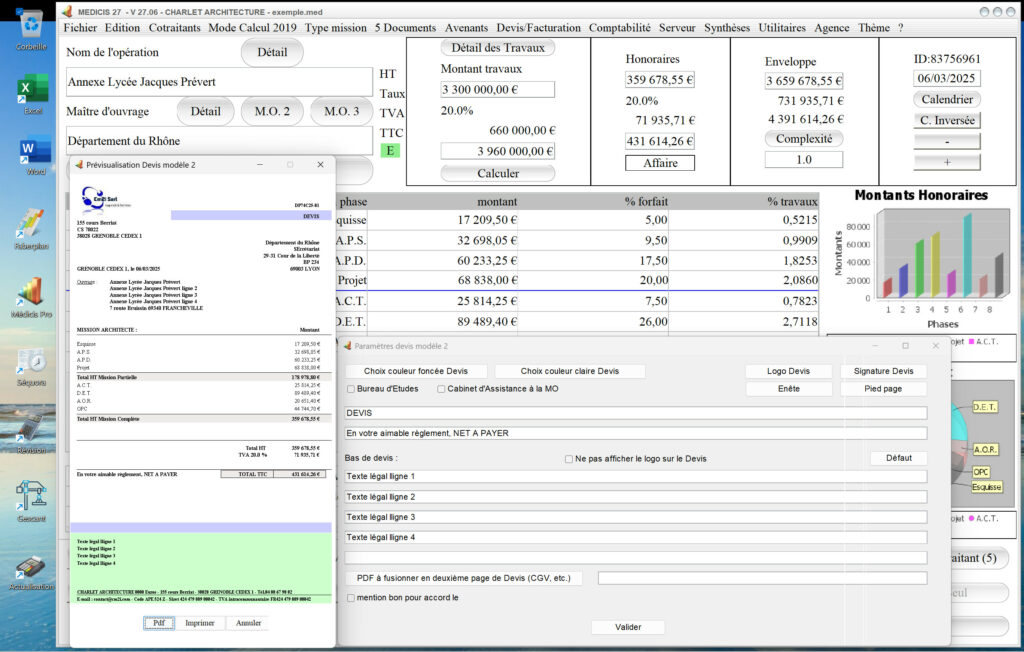Open the Mode Calcul 2019 menu
This screenshot has width=1024, height=652.
252,28
